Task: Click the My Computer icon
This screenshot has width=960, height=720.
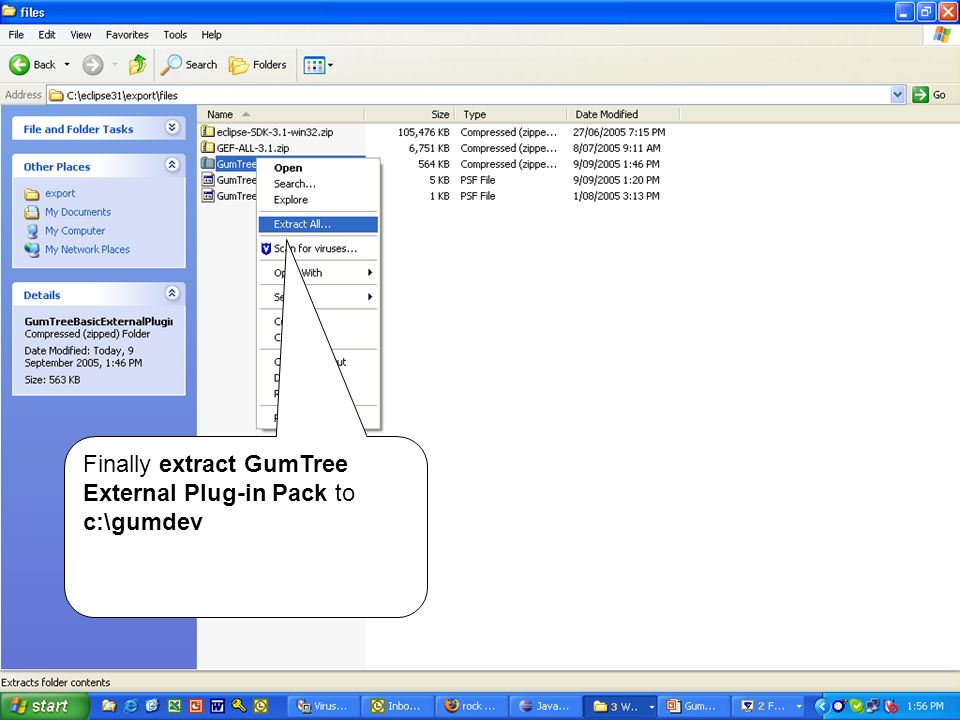Action: pos(32,231)
